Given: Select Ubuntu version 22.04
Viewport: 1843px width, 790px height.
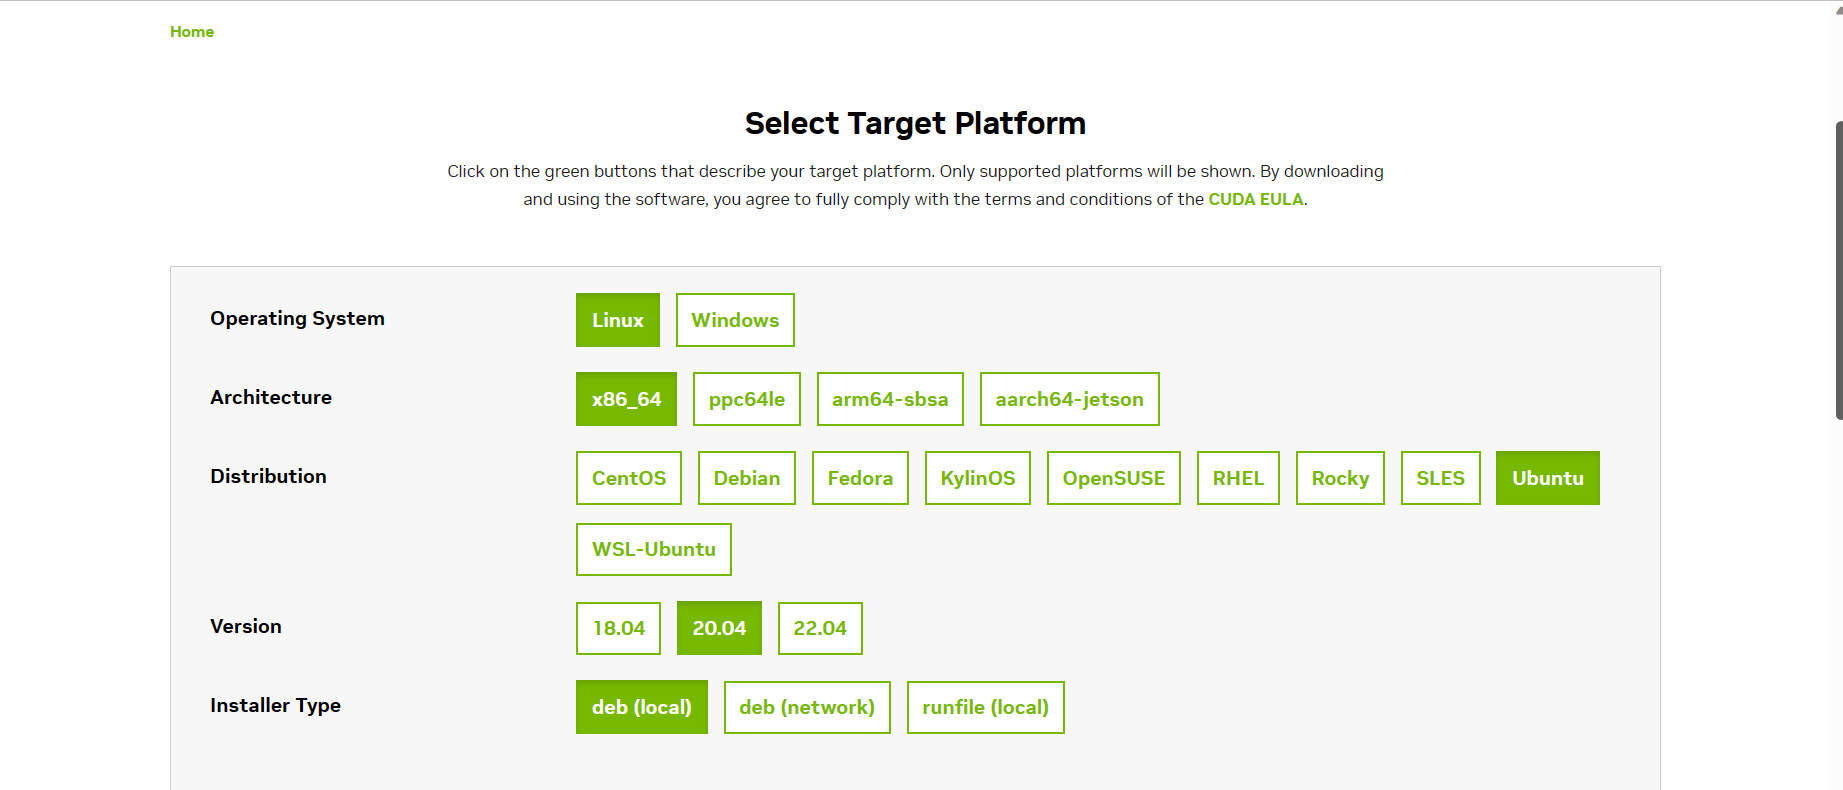Looking at the screenshot, I should (x=819, y=628).
